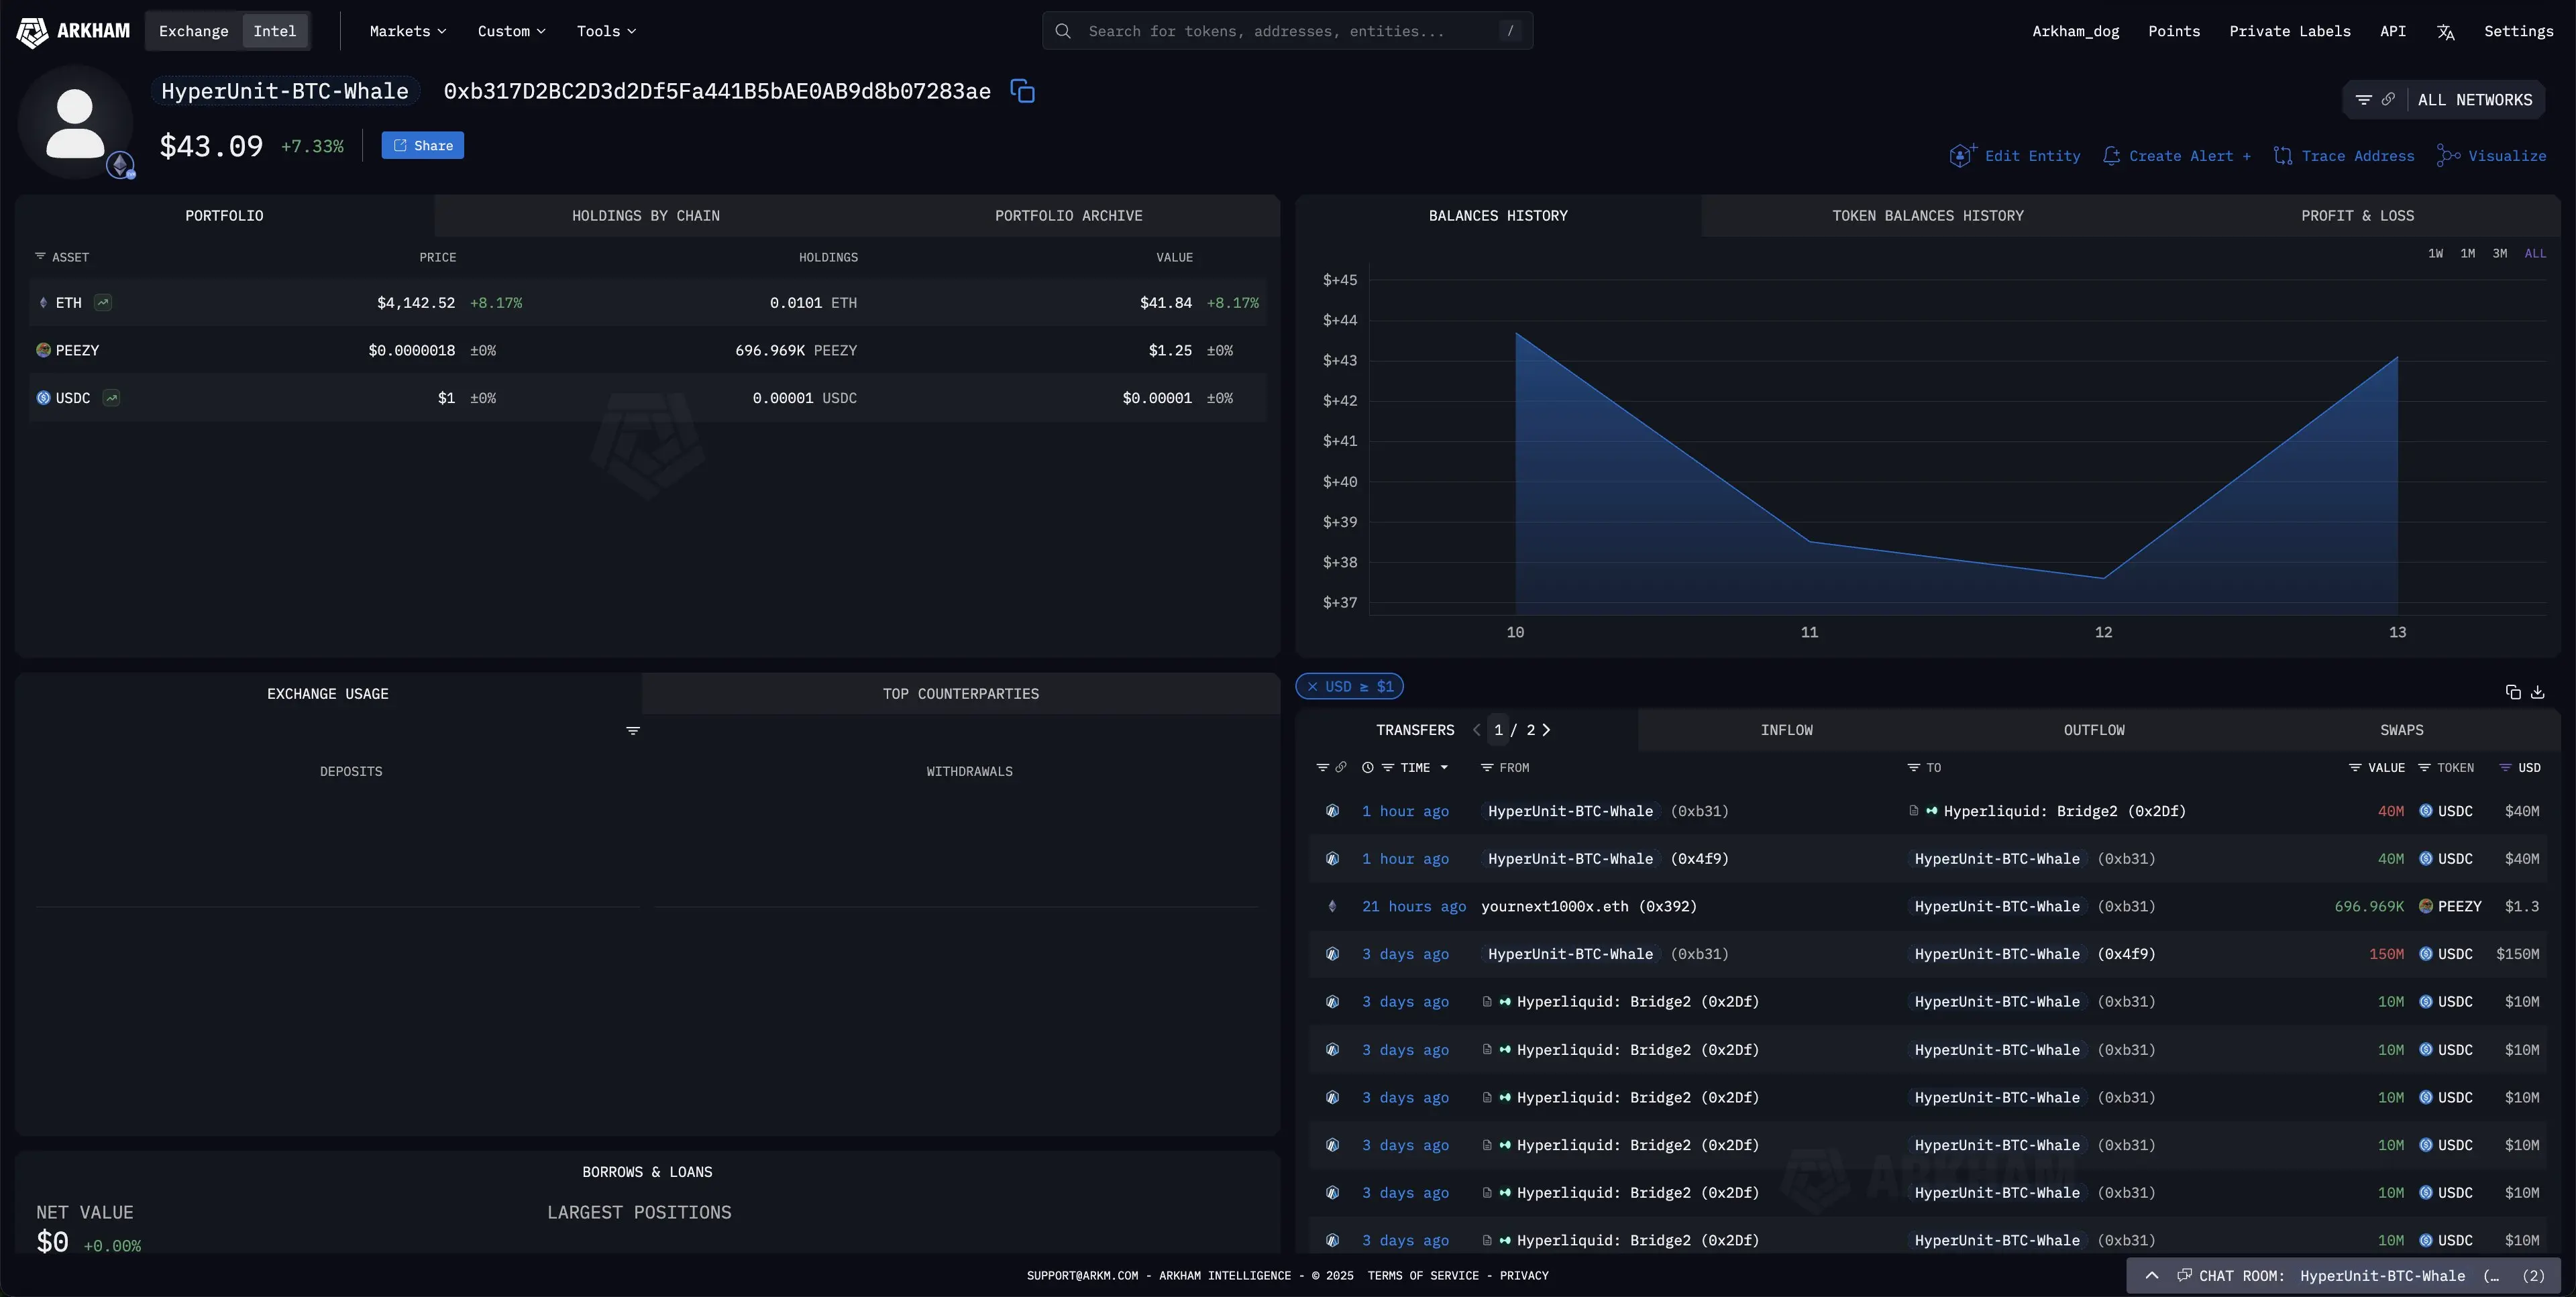
Task: Switch to Holdings By Chain tab
Action: click(645, 216)
